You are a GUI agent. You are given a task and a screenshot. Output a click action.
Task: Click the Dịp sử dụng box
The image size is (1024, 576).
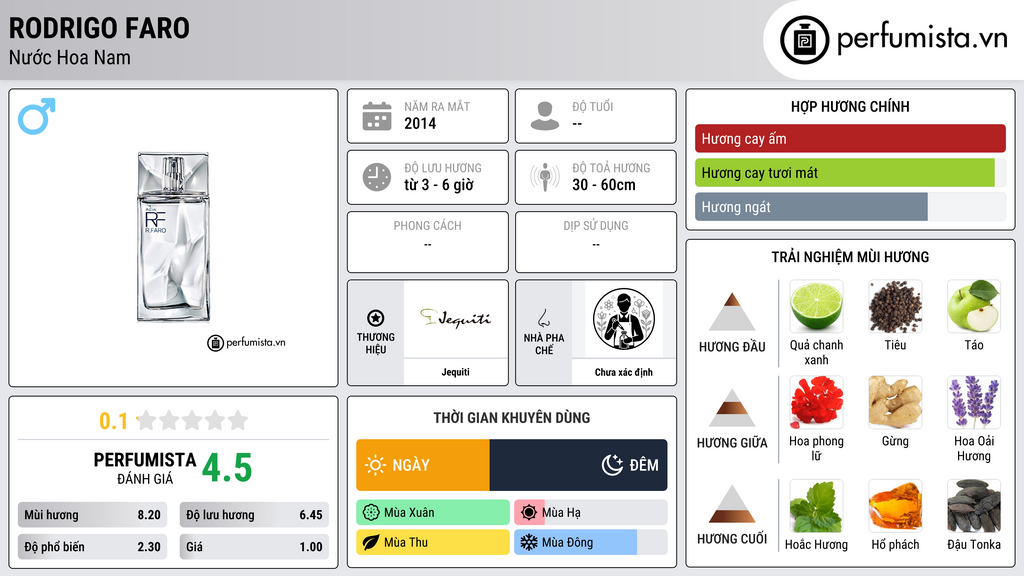[596, 242]
